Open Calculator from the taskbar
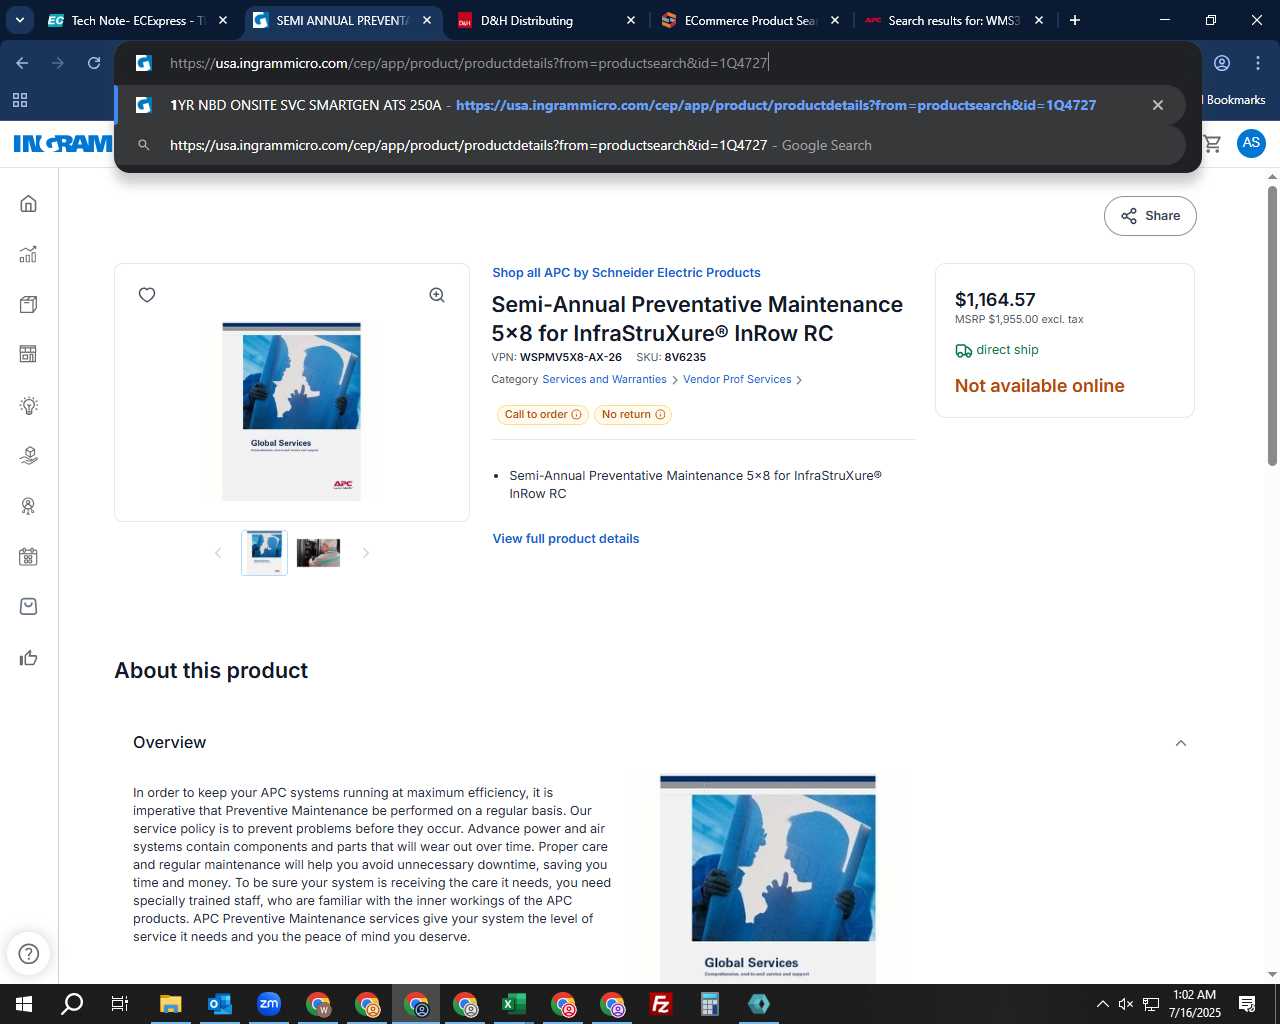 click(x=710, y=1004)
